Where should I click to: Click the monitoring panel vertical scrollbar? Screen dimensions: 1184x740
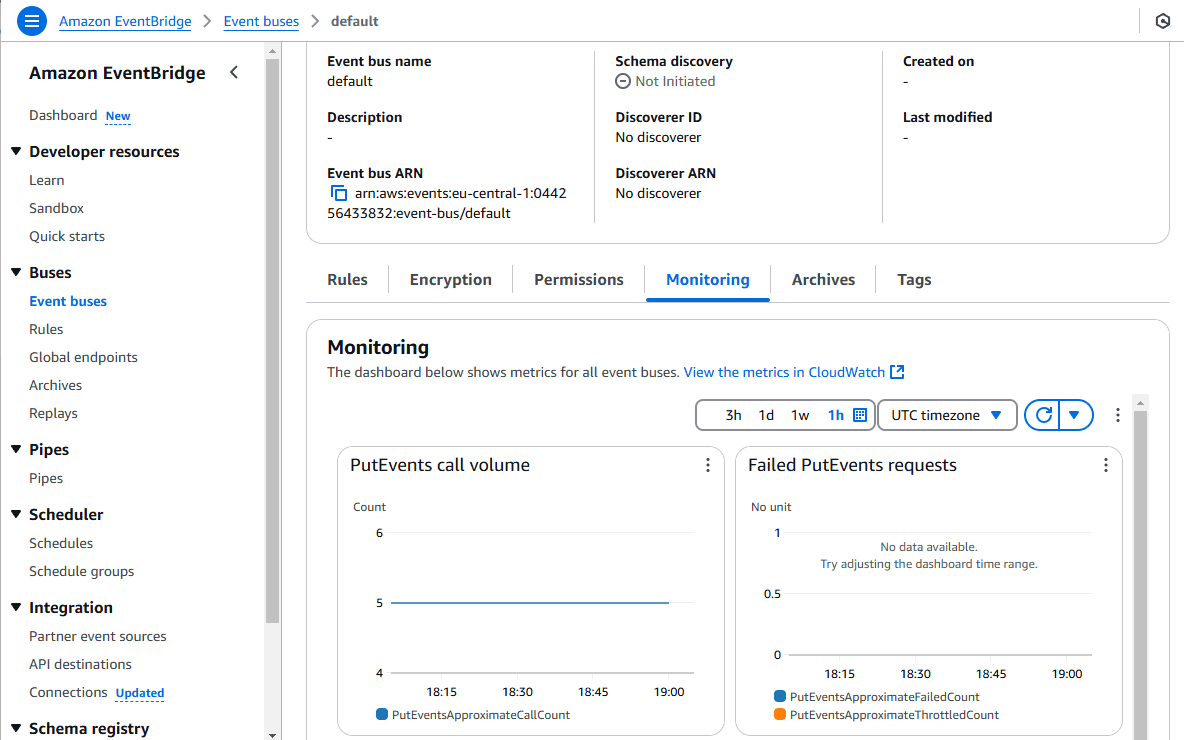coord(1140,574)
